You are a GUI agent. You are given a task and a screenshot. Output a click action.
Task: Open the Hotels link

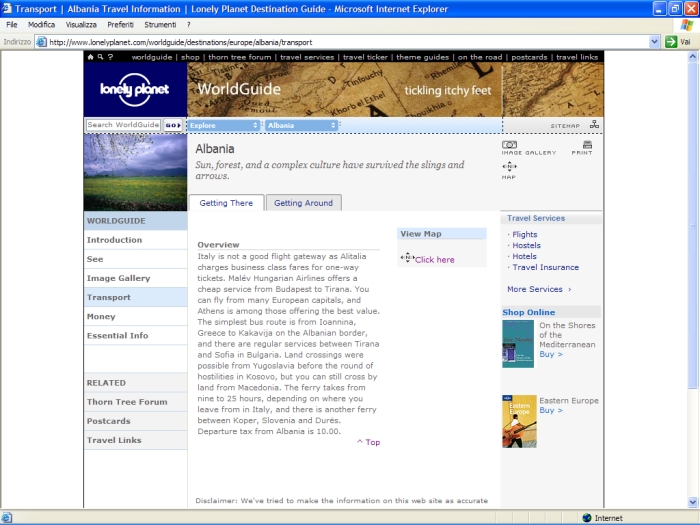[524, 256]
